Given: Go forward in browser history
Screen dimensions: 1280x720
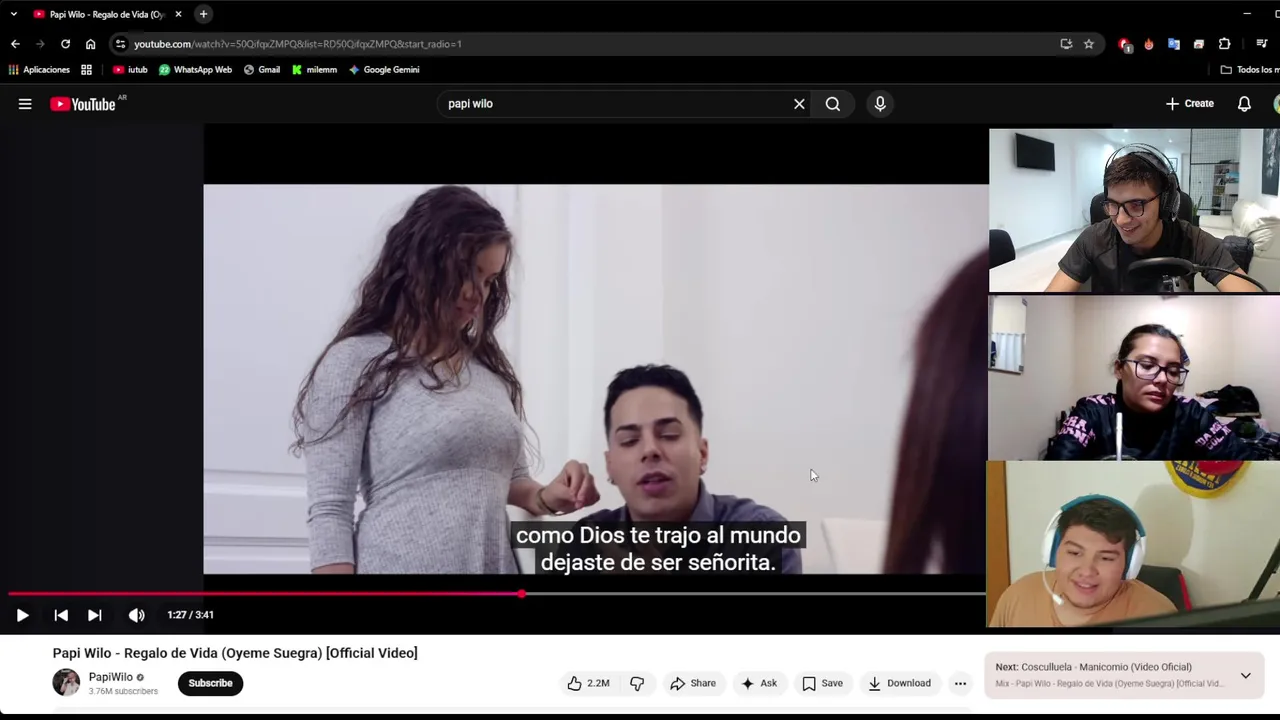Looking at the screenshot, I should tap(40, 44).
